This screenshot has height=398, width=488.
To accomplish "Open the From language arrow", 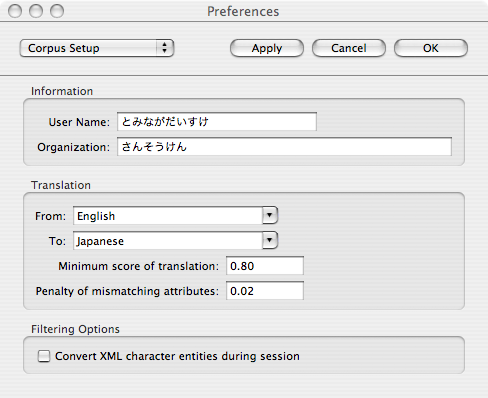I will 270,215.
